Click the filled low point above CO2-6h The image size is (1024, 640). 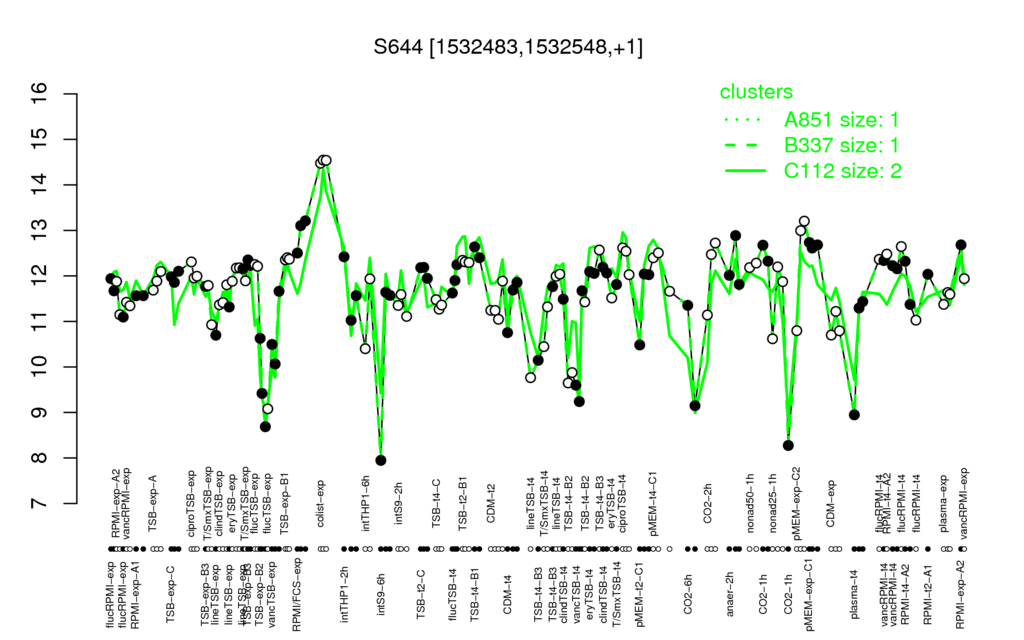point(696,406)
